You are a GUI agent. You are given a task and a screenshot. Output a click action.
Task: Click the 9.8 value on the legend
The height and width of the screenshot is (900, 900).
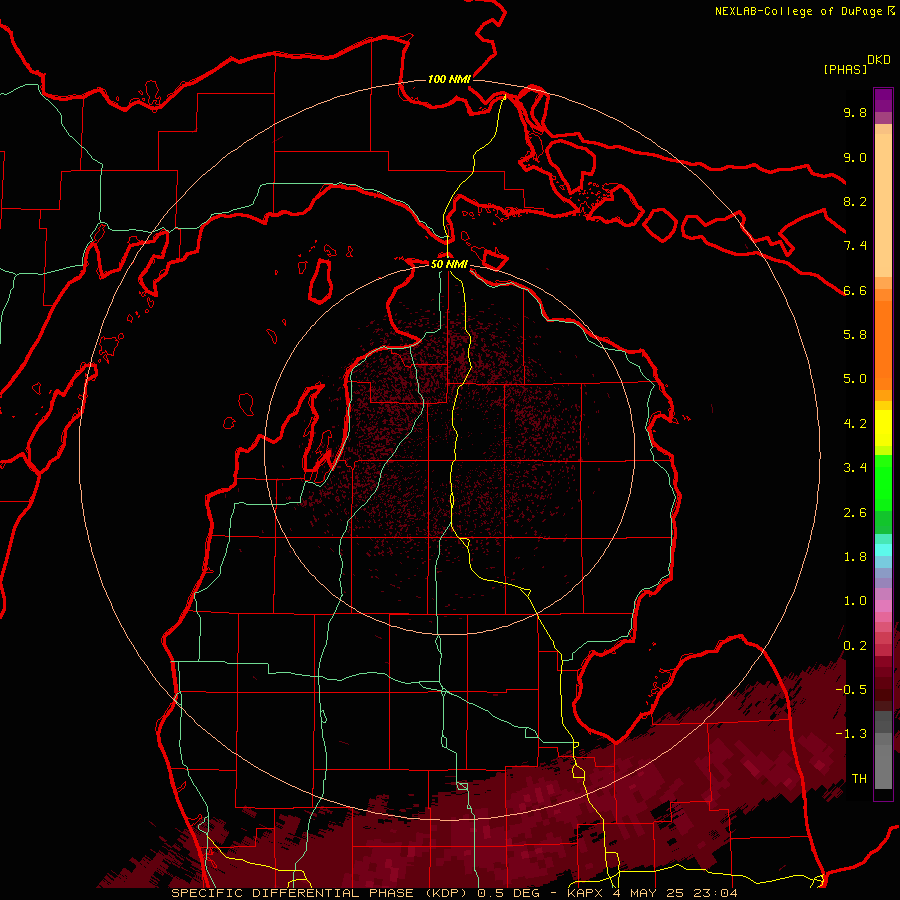tap(855, 112)
